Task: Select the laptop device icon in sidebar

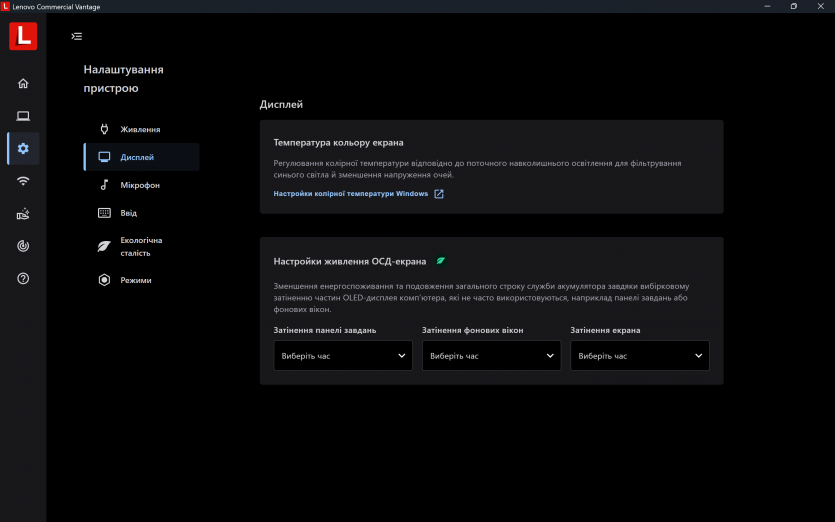Action: click(23, 116)
